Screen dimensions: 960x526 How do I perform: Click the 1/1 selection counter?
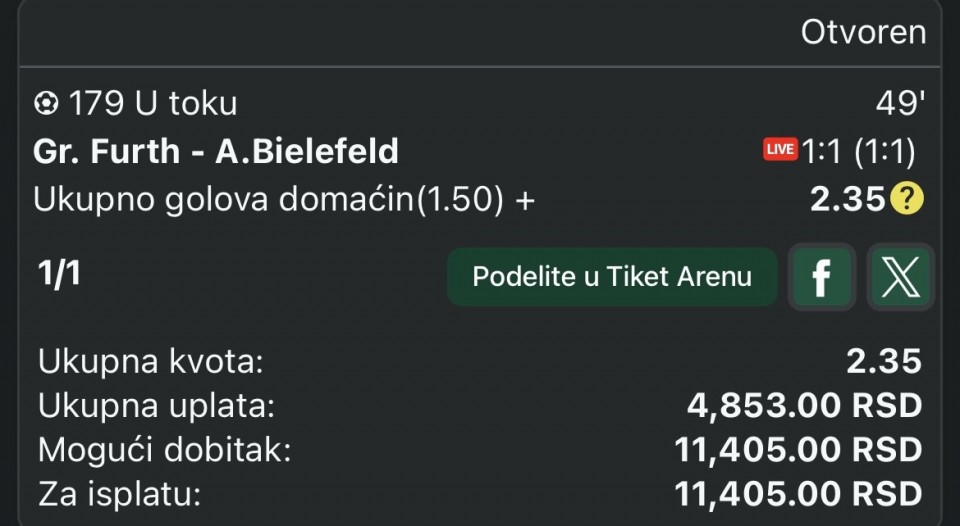pos(59,275)
